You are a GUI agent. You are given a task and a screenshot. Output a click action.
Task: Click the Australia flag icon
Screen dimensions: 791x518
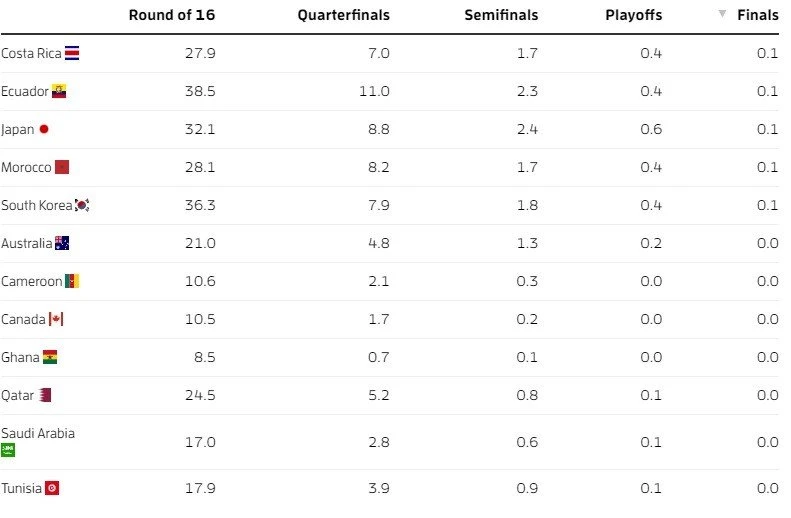[62, 243]
